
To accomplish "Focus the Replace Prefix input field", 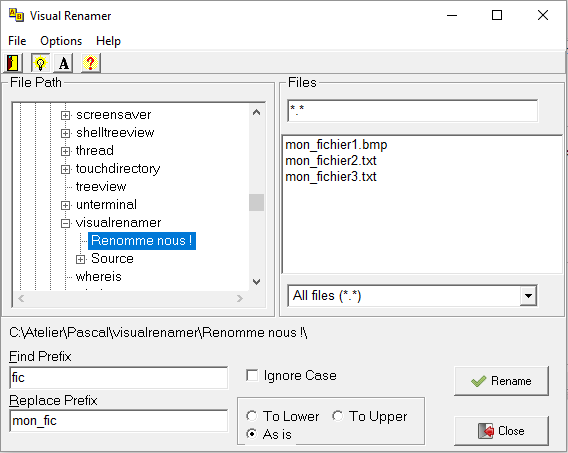I will click(x=119, y=421).
